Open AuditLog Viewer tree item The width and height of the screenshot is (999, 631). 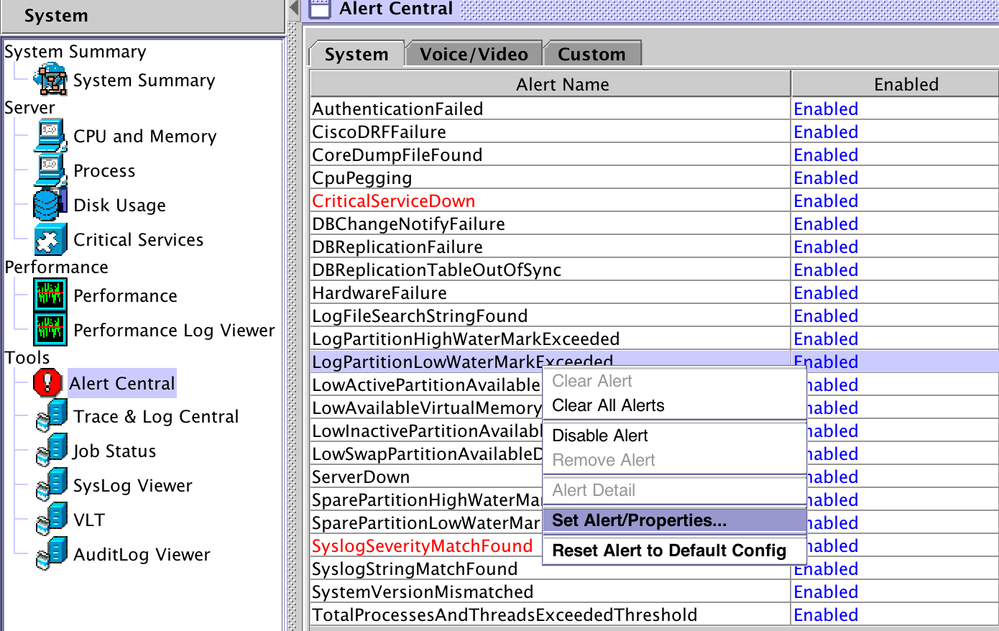[141, 554]
